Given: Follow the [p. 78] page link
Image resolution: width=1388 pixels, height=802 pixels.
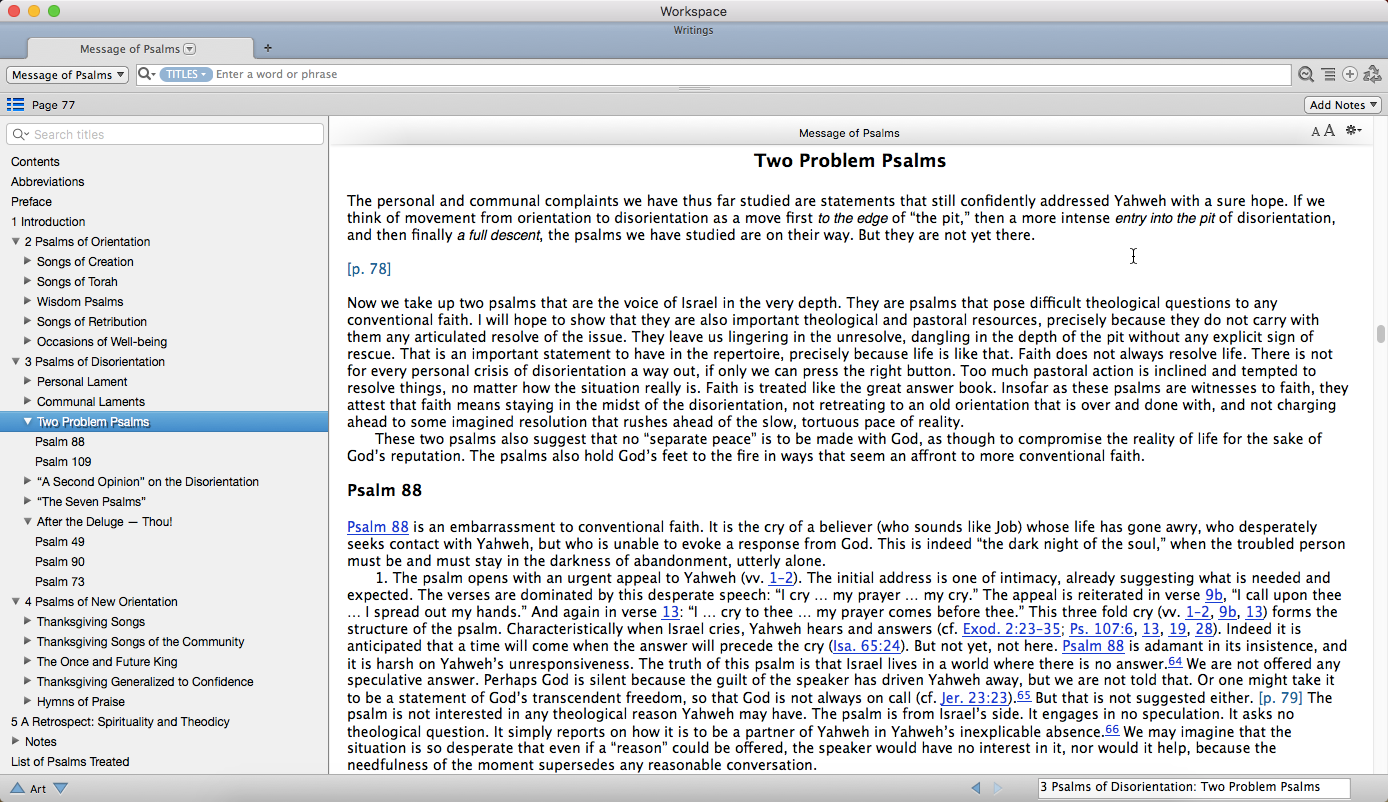Looking at the screenshot, I should coord(369,269).
